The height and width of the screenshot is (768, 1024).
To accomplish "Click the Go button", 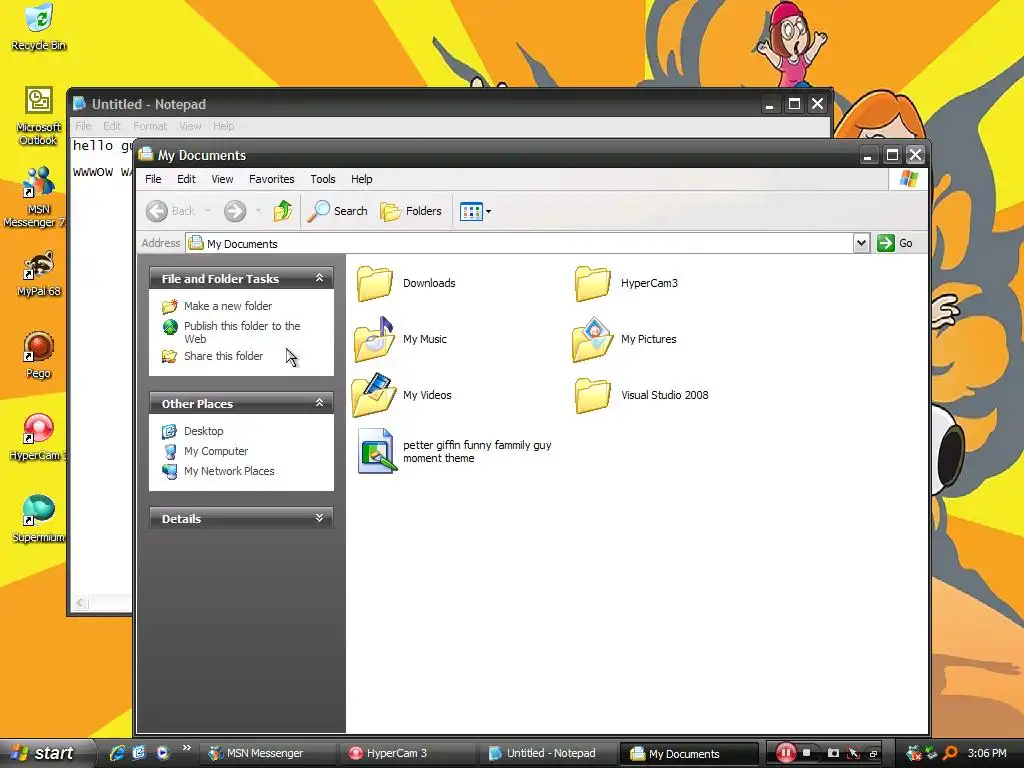I will click(x=896, y=243).
